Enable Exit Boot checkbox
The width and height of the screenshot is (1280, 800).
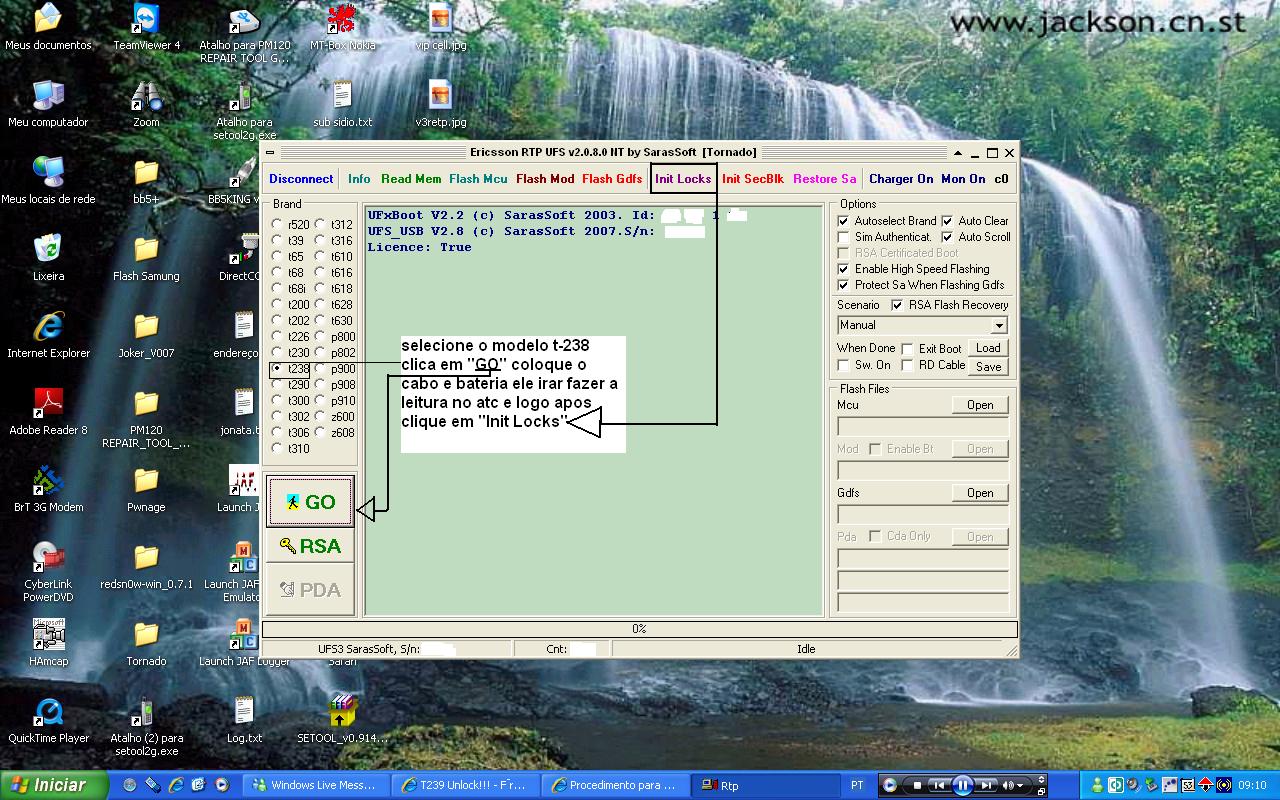click(907, 349)
